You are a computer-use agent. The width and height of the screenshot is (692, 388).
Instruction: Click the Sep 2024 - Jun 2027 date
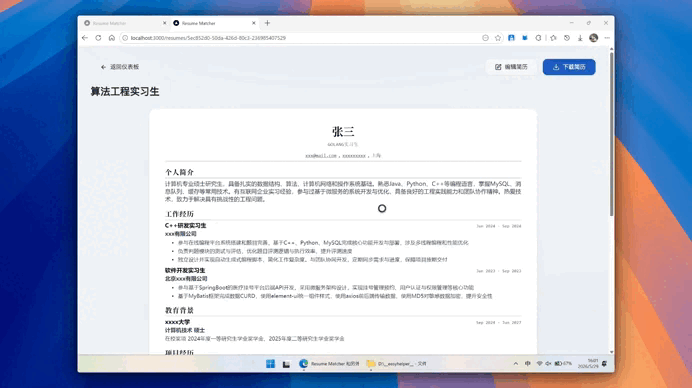click(x=499, y=323)
